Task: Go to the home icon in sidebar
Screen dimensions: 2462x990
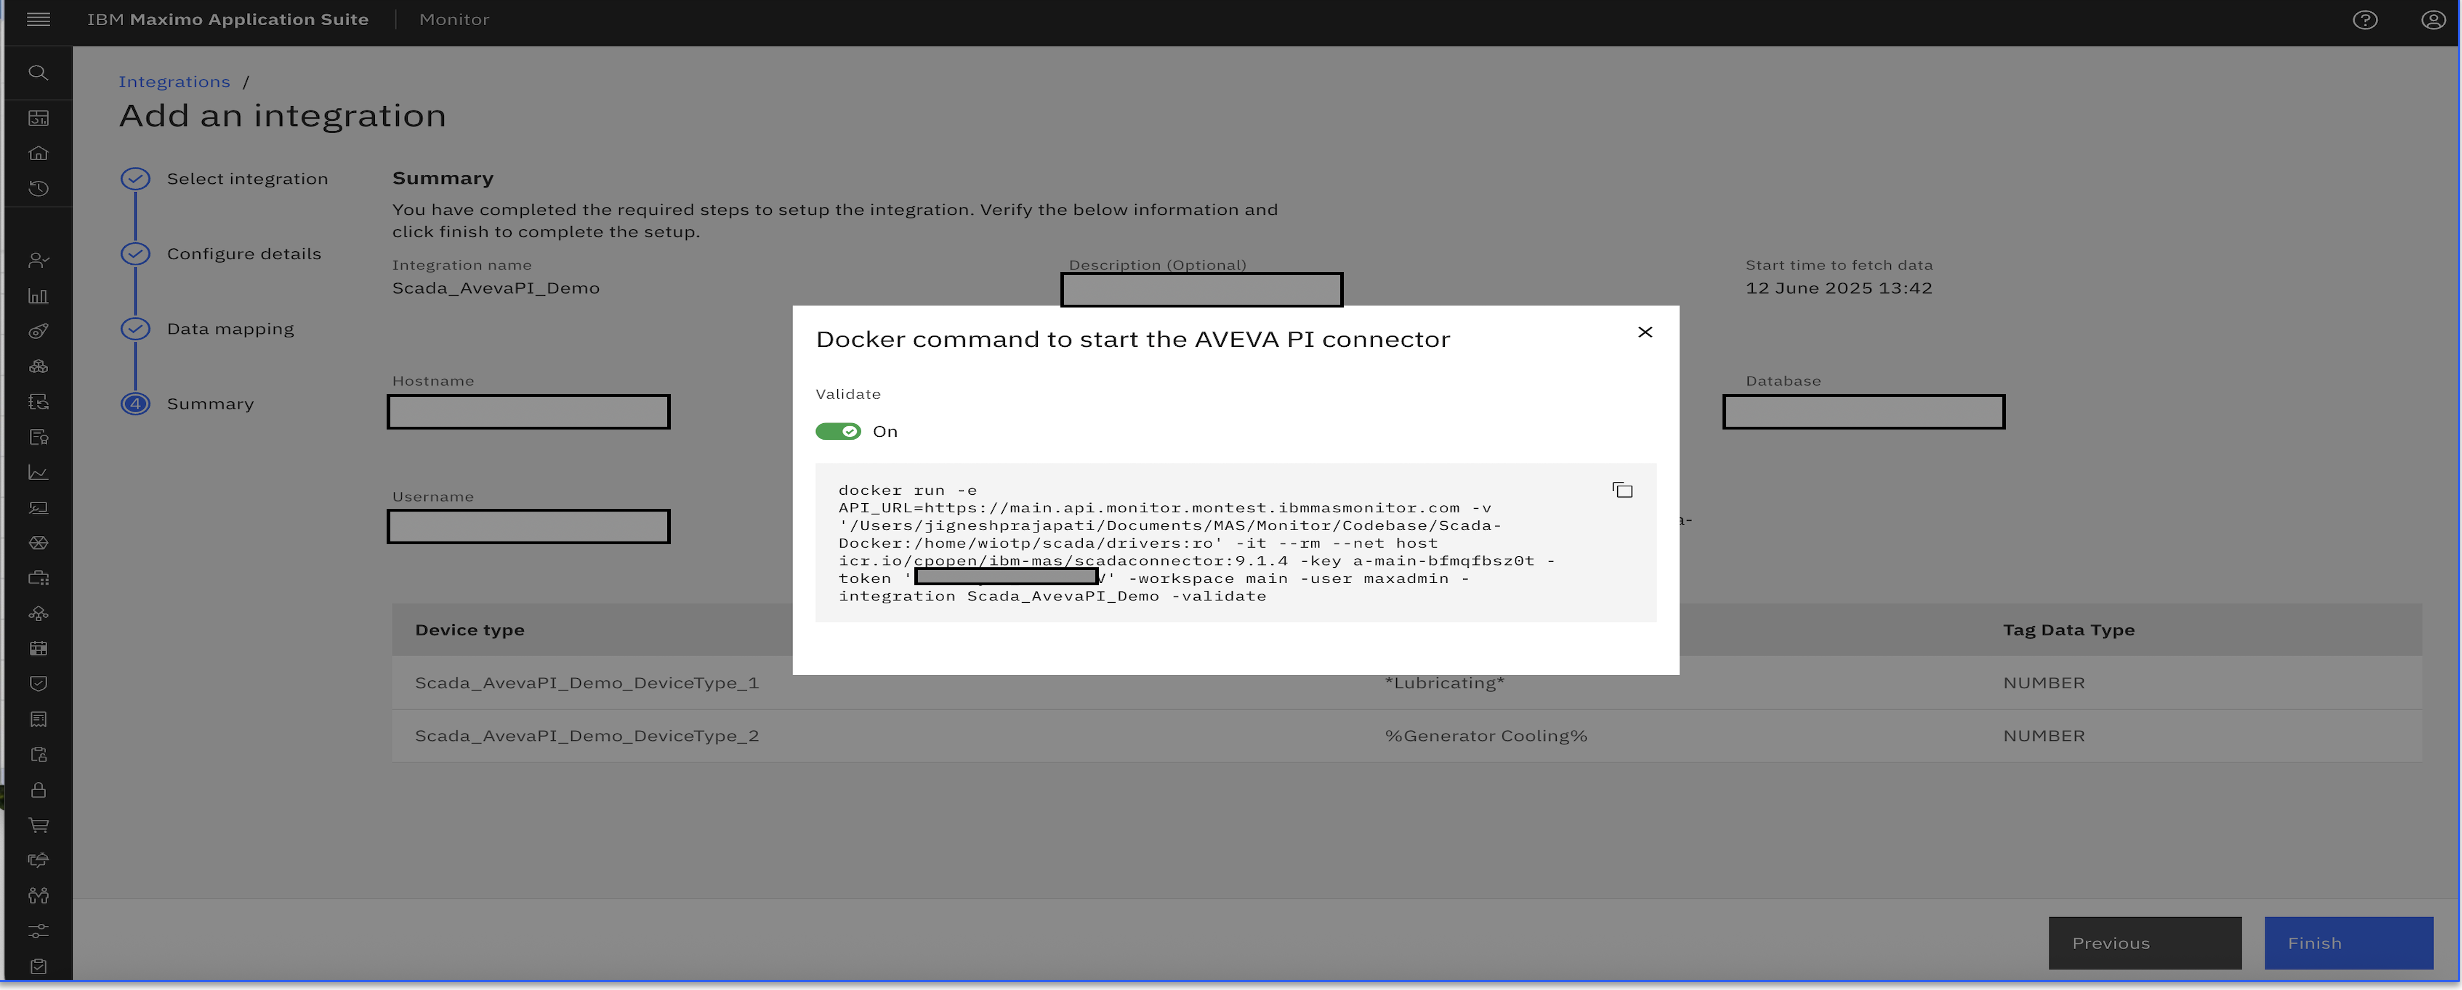Action: click(38, 153)
